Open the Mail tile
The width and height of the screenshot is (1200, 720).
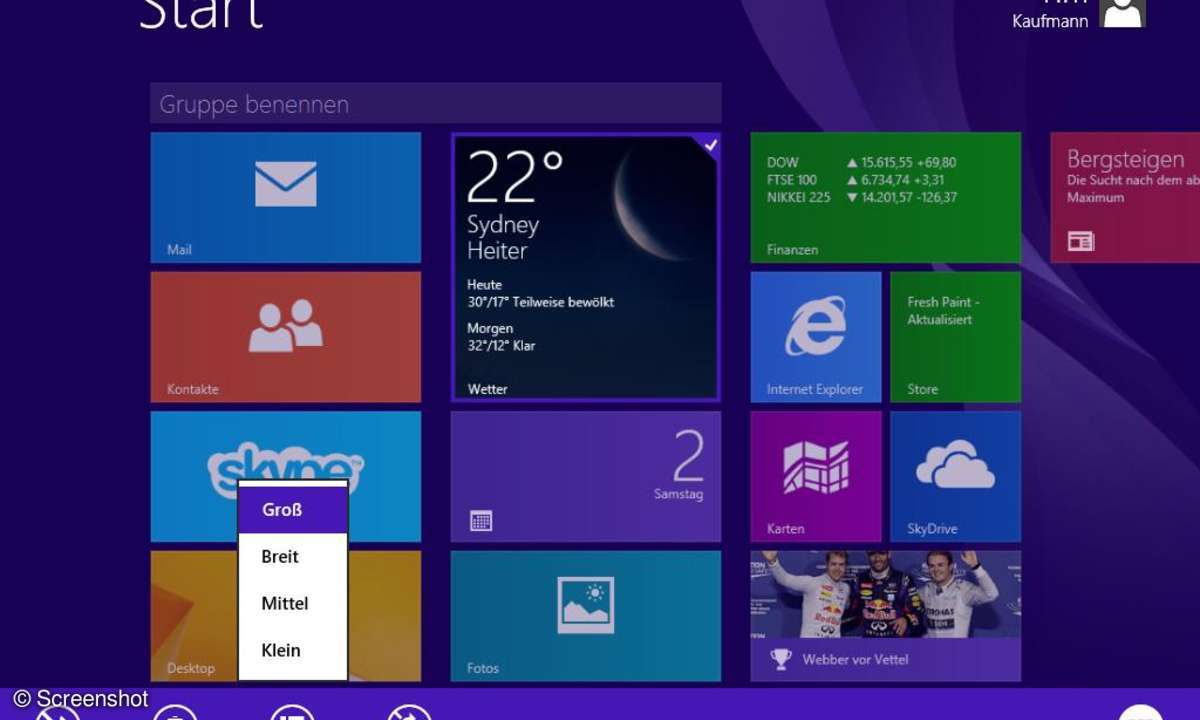(286, 197)
